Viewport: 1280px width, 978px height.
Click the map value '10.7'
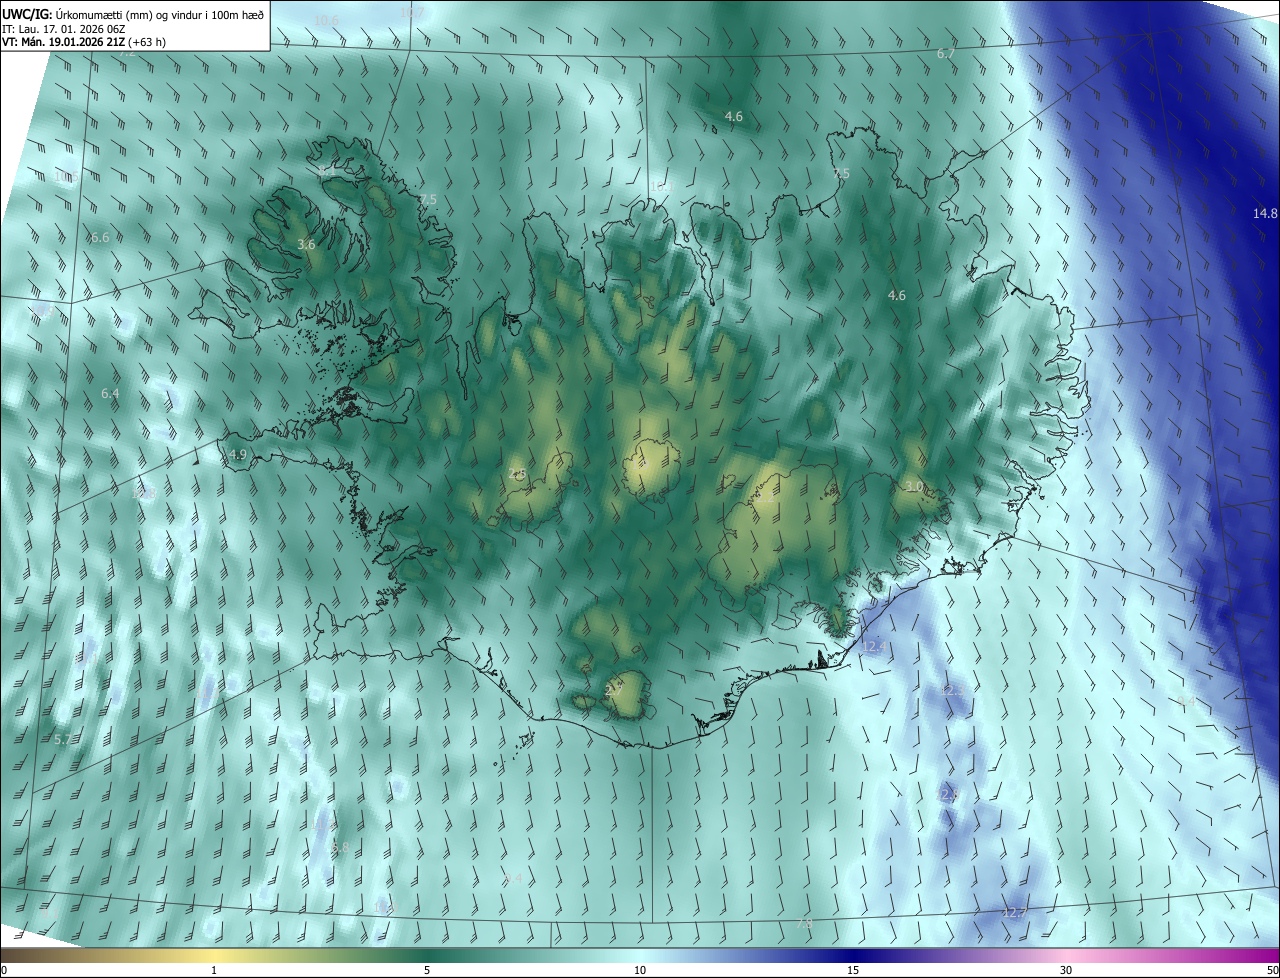point(412,12)
